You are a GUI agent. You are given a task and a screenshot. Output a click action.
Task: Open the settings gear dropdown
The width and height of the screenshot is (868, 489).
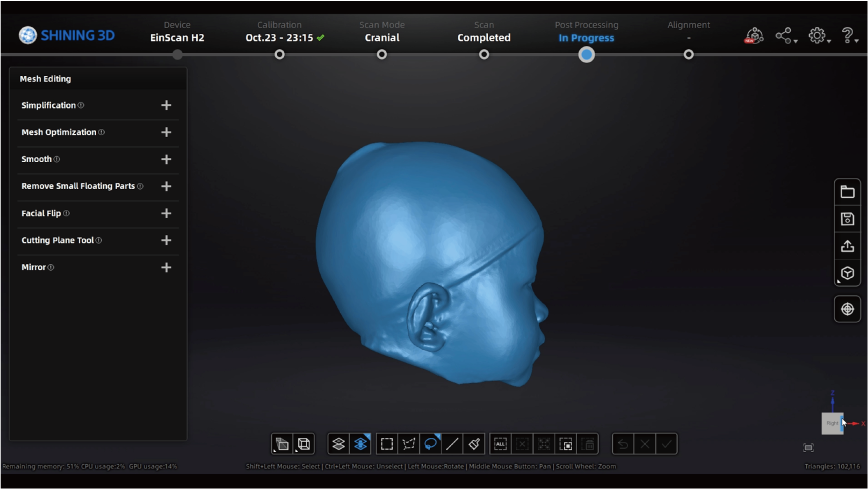click(818, 36)
